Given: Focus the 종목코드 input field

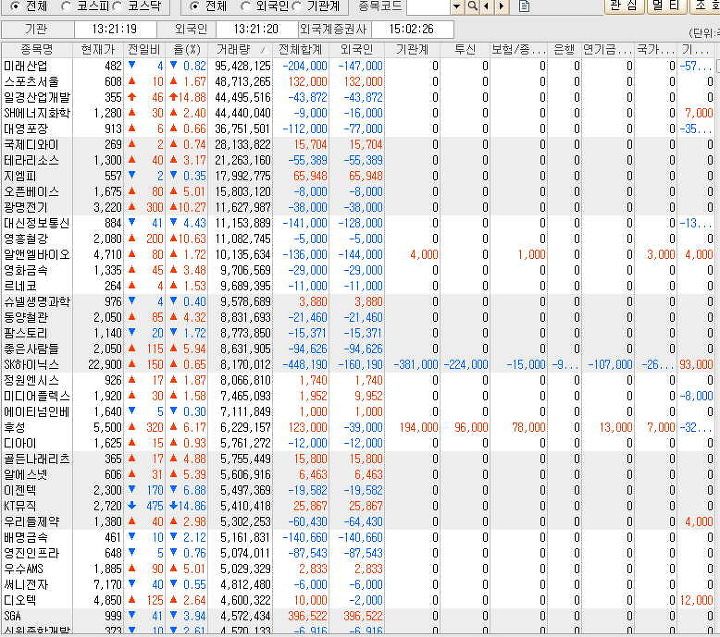Looking at the screenshot, I should (x=428, y=6).
